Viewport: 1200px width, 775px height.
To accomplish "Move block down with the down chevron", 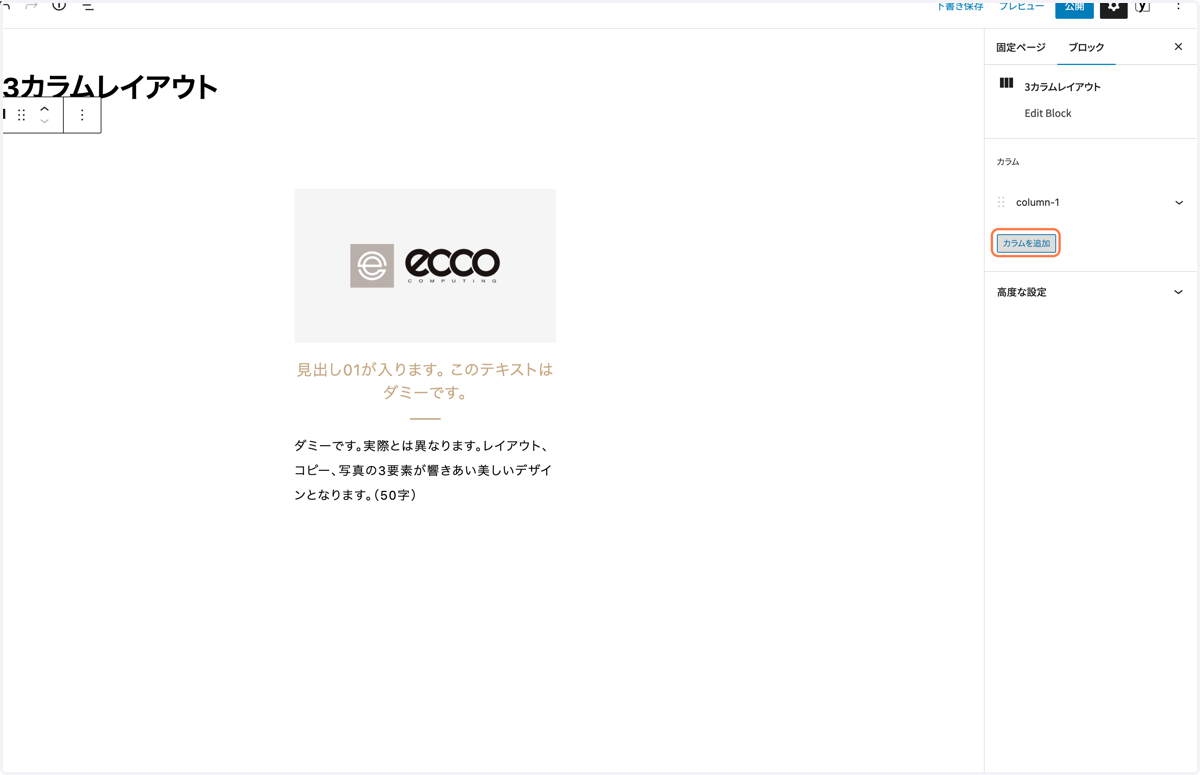I will tap(45, 121).
